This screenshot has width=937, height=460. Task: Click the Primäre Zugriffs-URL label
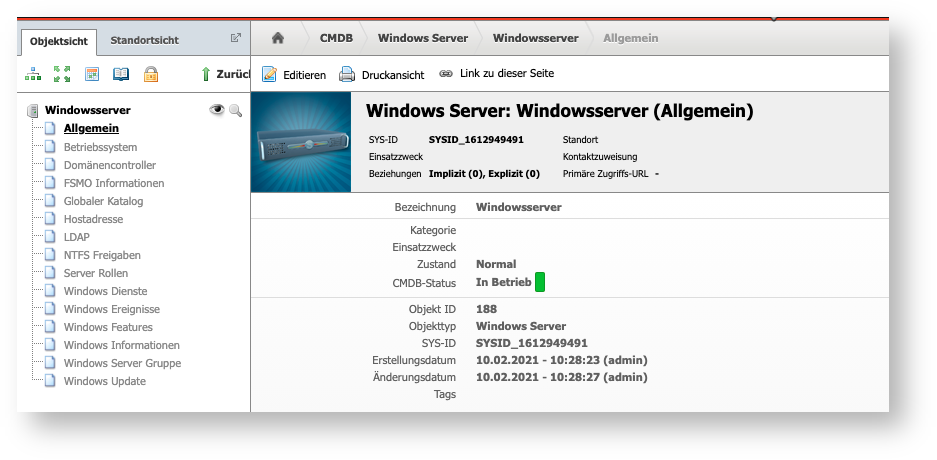coord(606,174)
